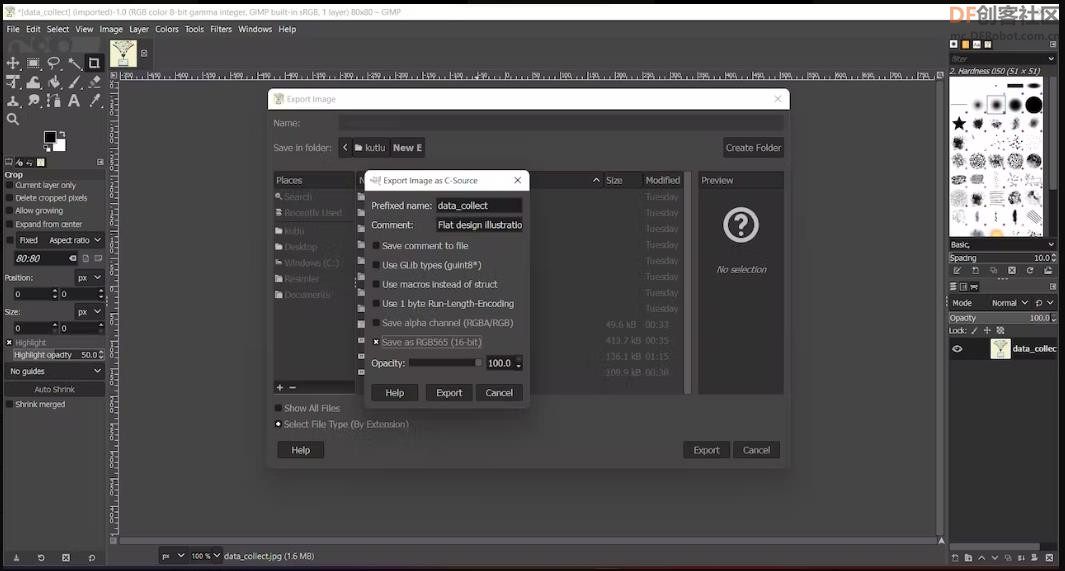Select the Paintbrush tool

[74, 82]
